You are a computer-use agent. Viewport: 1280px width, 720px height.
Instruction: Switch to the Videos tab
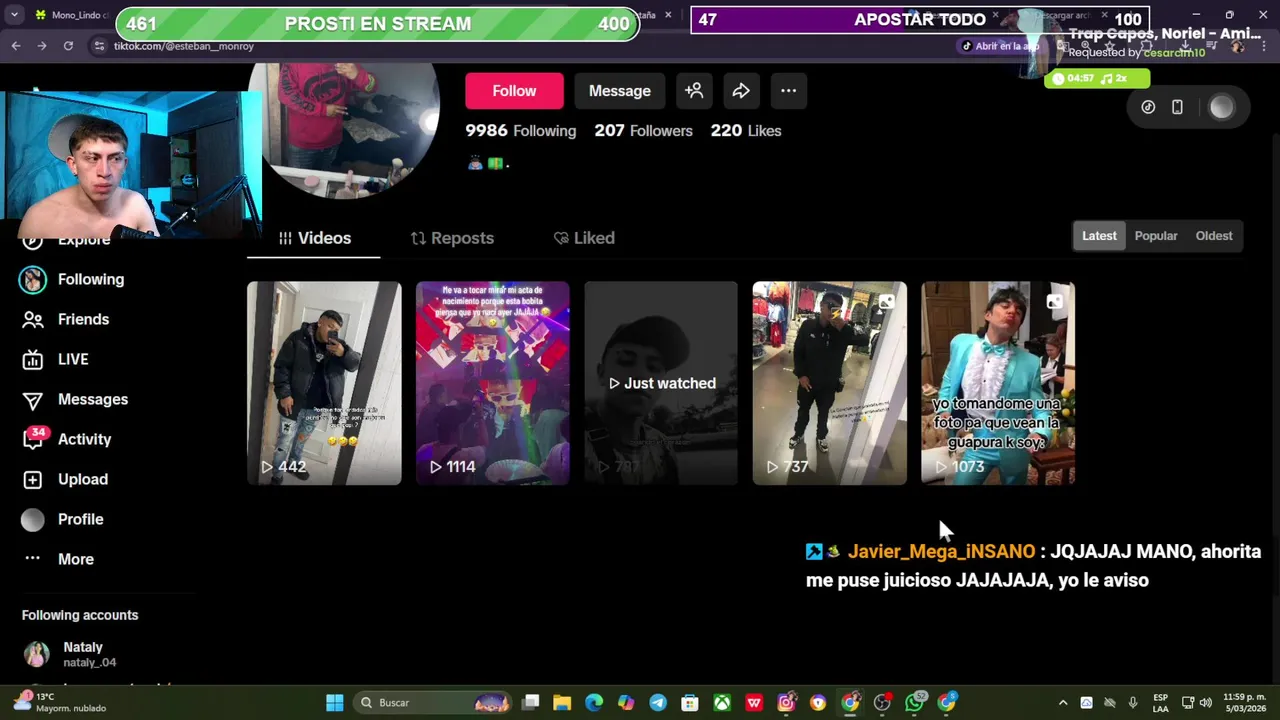(x=314, y=238)
